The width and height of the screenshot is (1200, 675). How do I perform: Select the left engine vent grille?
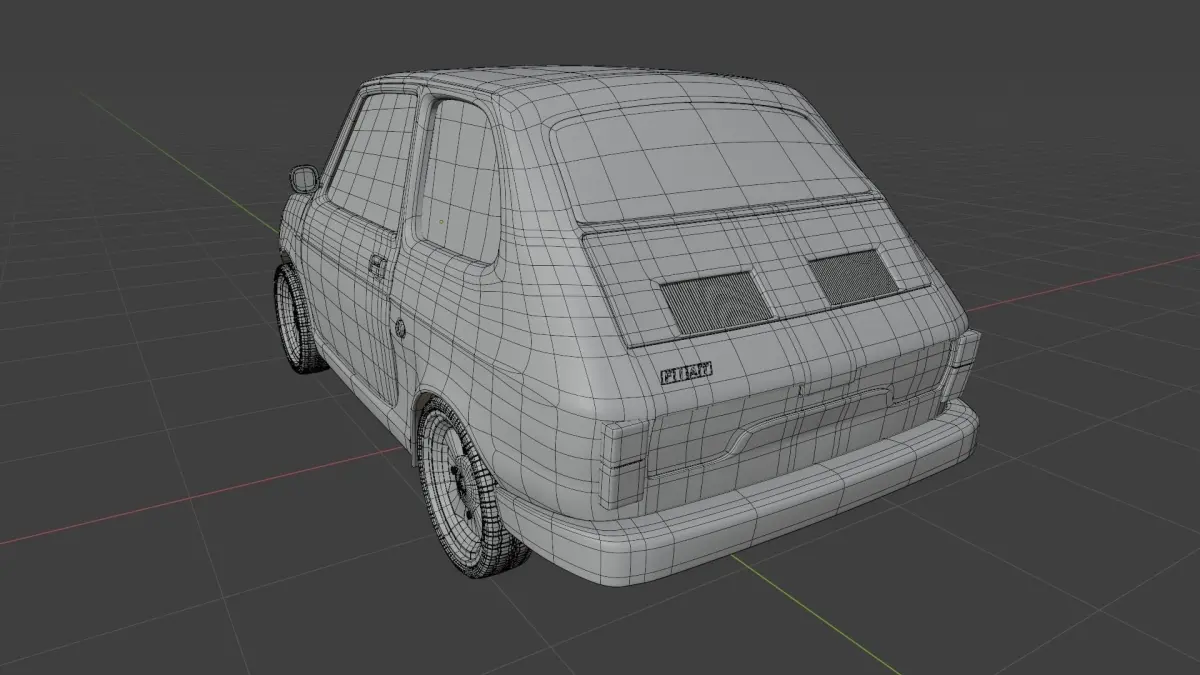pyautogui.click(x=716, y=301)
